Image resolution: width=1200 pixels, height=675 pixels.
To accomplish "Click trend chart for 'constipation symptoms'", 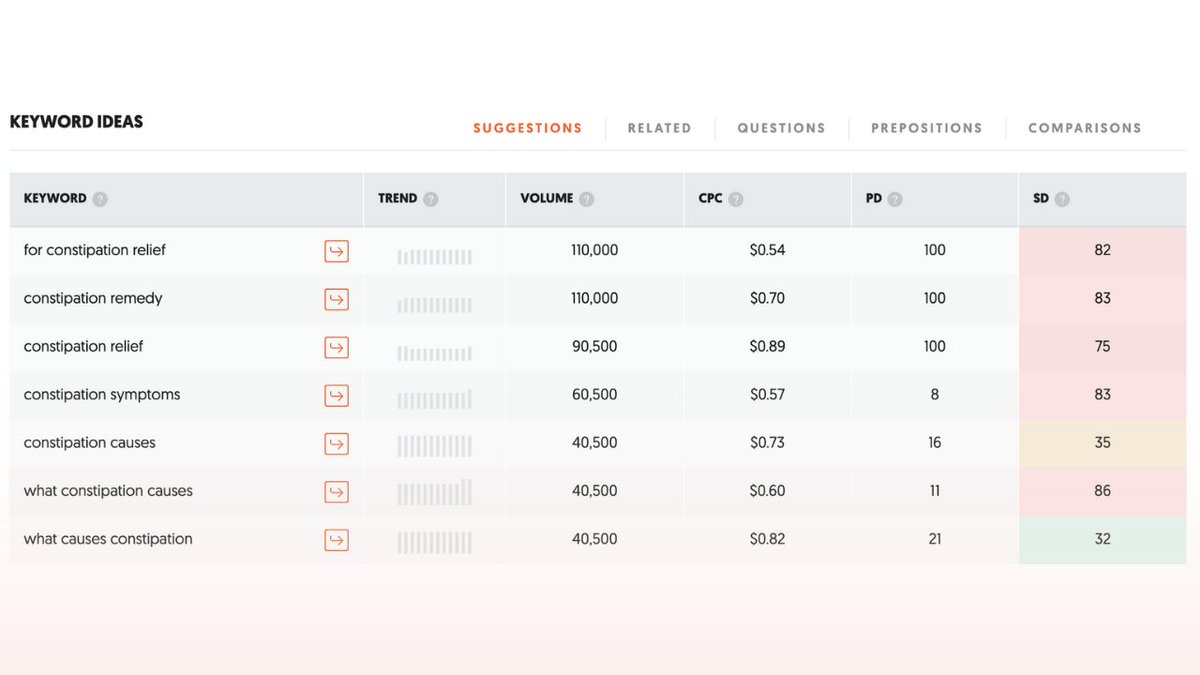I will tap(435, 400).
